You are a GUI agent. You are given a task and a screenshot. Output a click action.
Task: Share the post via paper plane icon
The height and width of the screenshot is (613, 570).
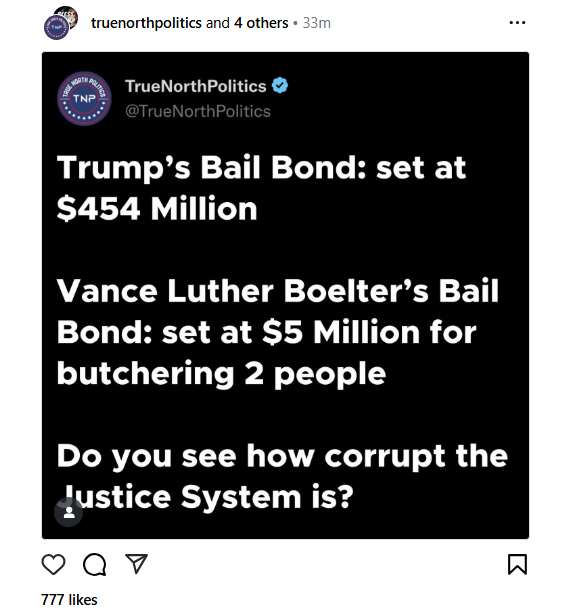coord(136,563)
